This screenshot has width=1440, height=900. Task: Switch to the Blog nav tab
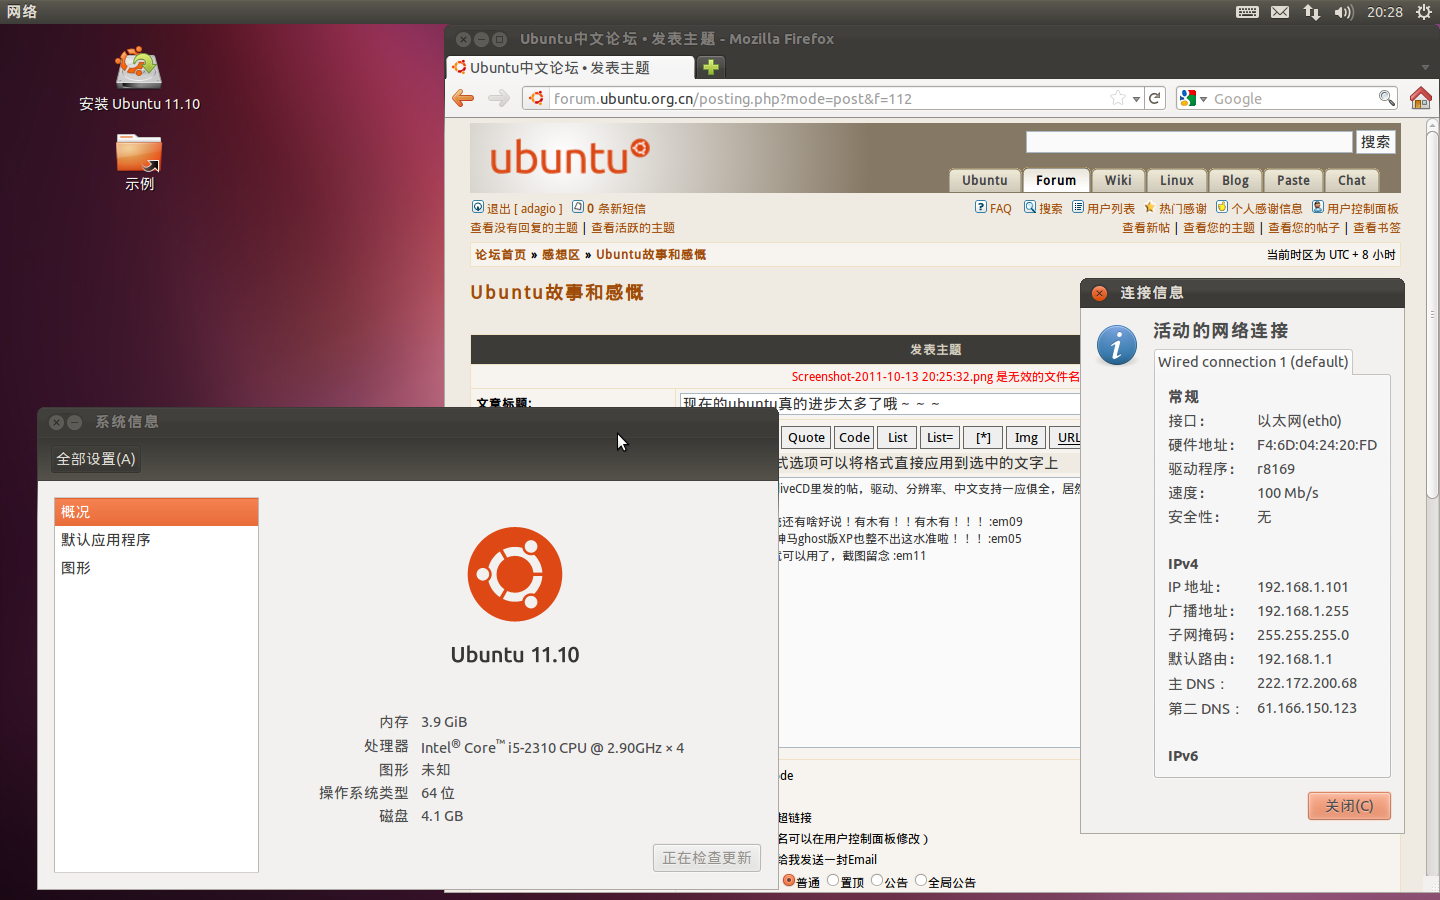pyautogui.click(x=1235, y=180)
